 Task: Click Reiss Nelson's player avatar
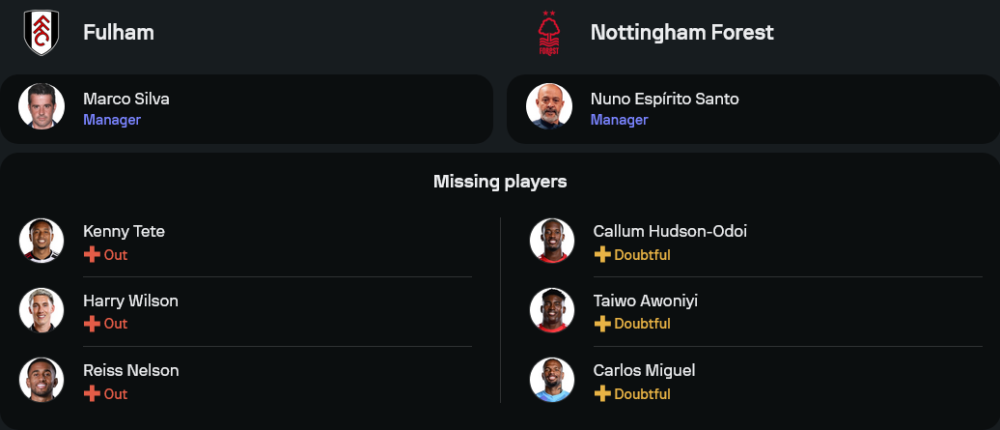point(42,380)
